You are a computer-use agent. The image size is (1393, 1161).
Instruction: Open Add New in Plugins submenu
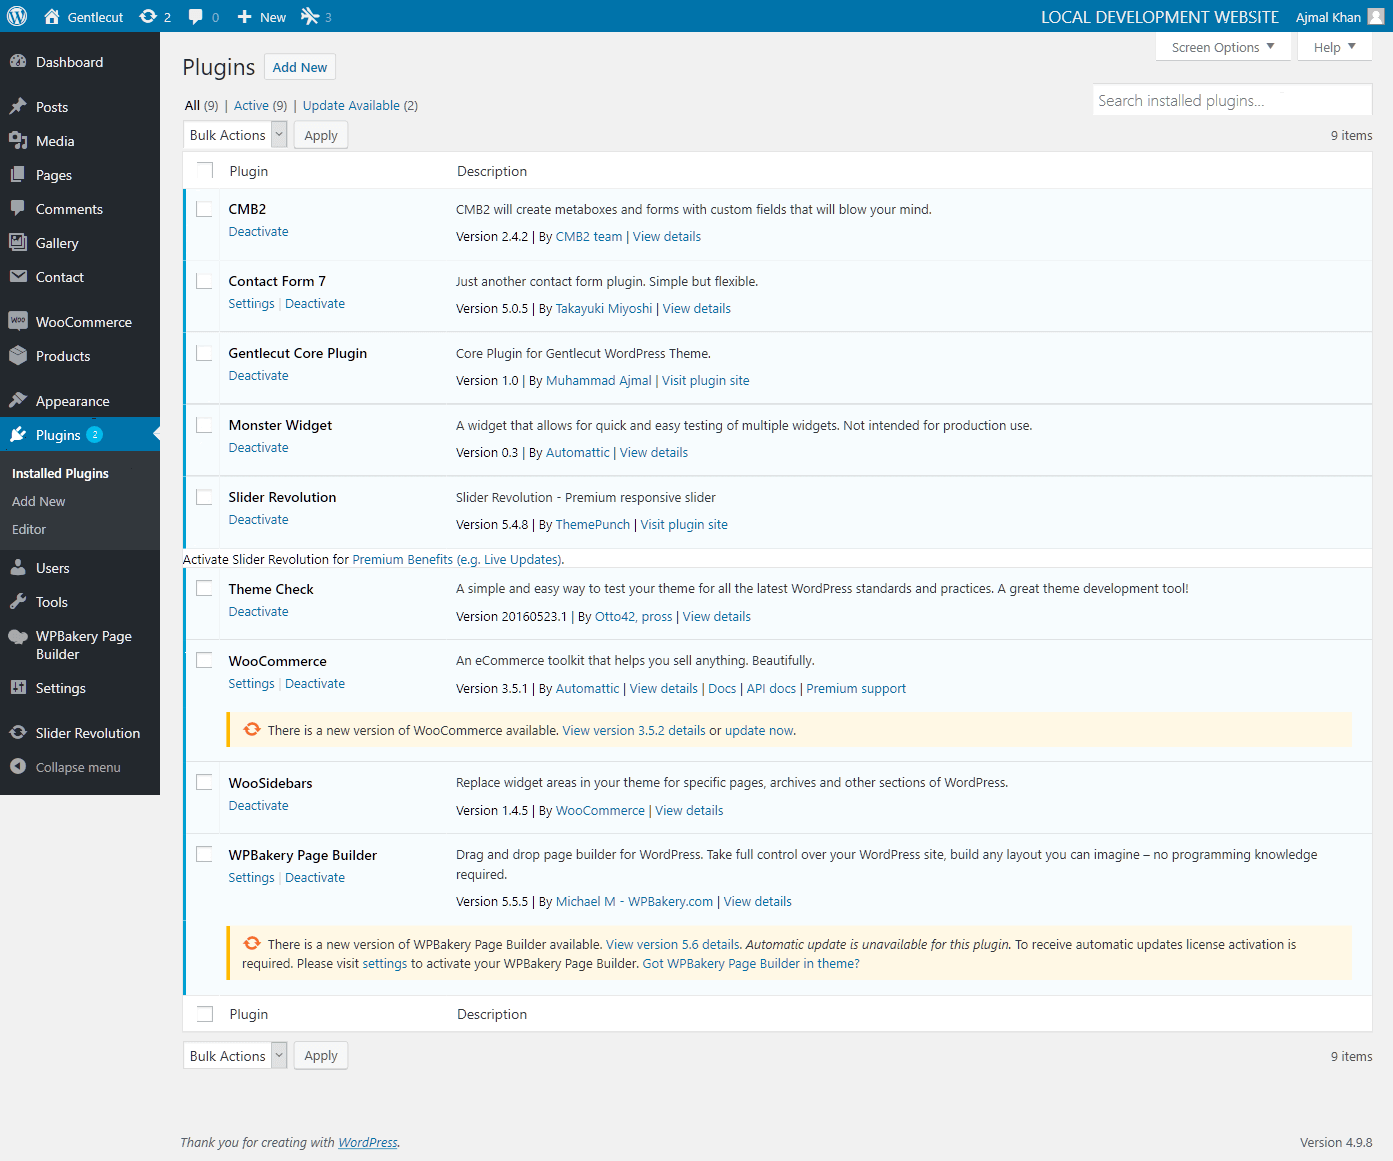(x=39, y=502)
